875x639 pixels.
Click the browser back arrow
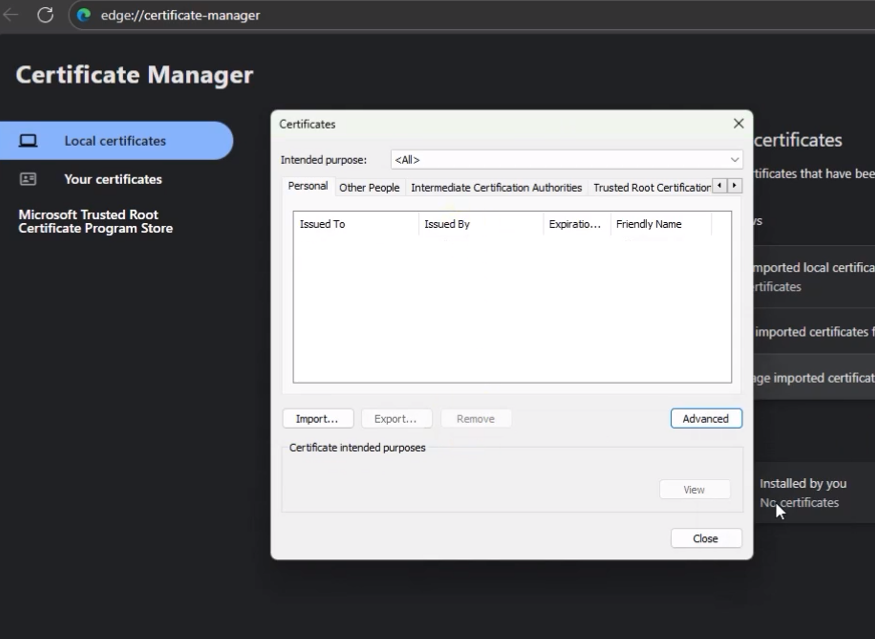pyautogui.click(x=11, y=15)
